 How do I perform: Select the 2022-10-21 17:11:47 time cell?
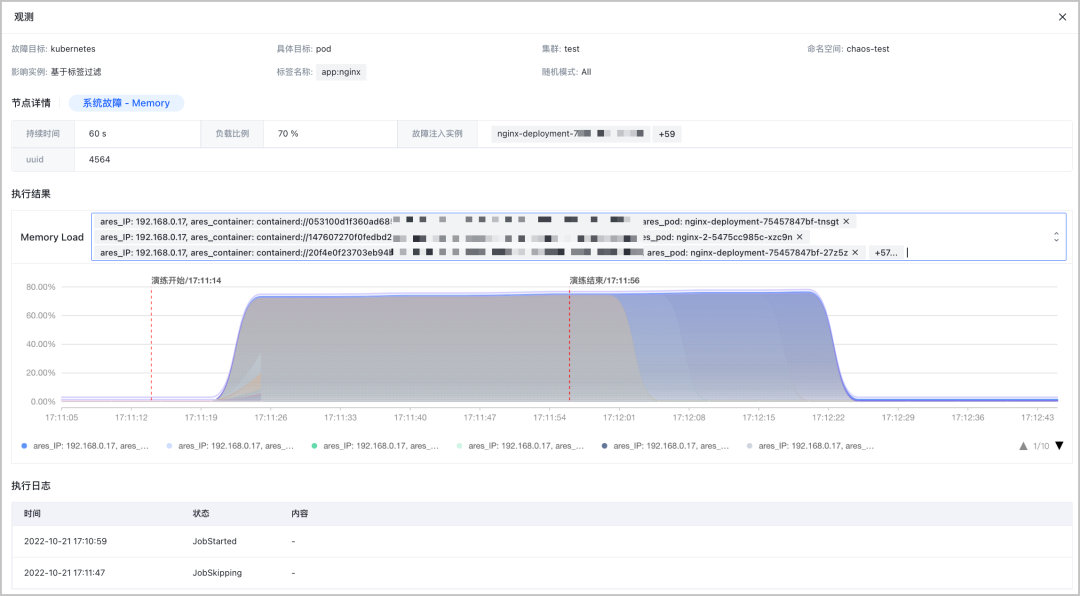coord(65,573)
